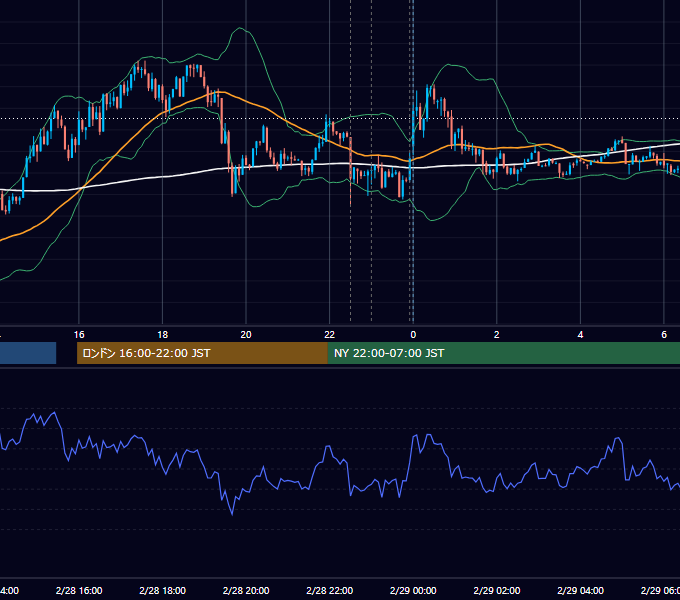Click the hour label 0 on the price chart axis
680x600 pixels.
(x=413, y=335)
